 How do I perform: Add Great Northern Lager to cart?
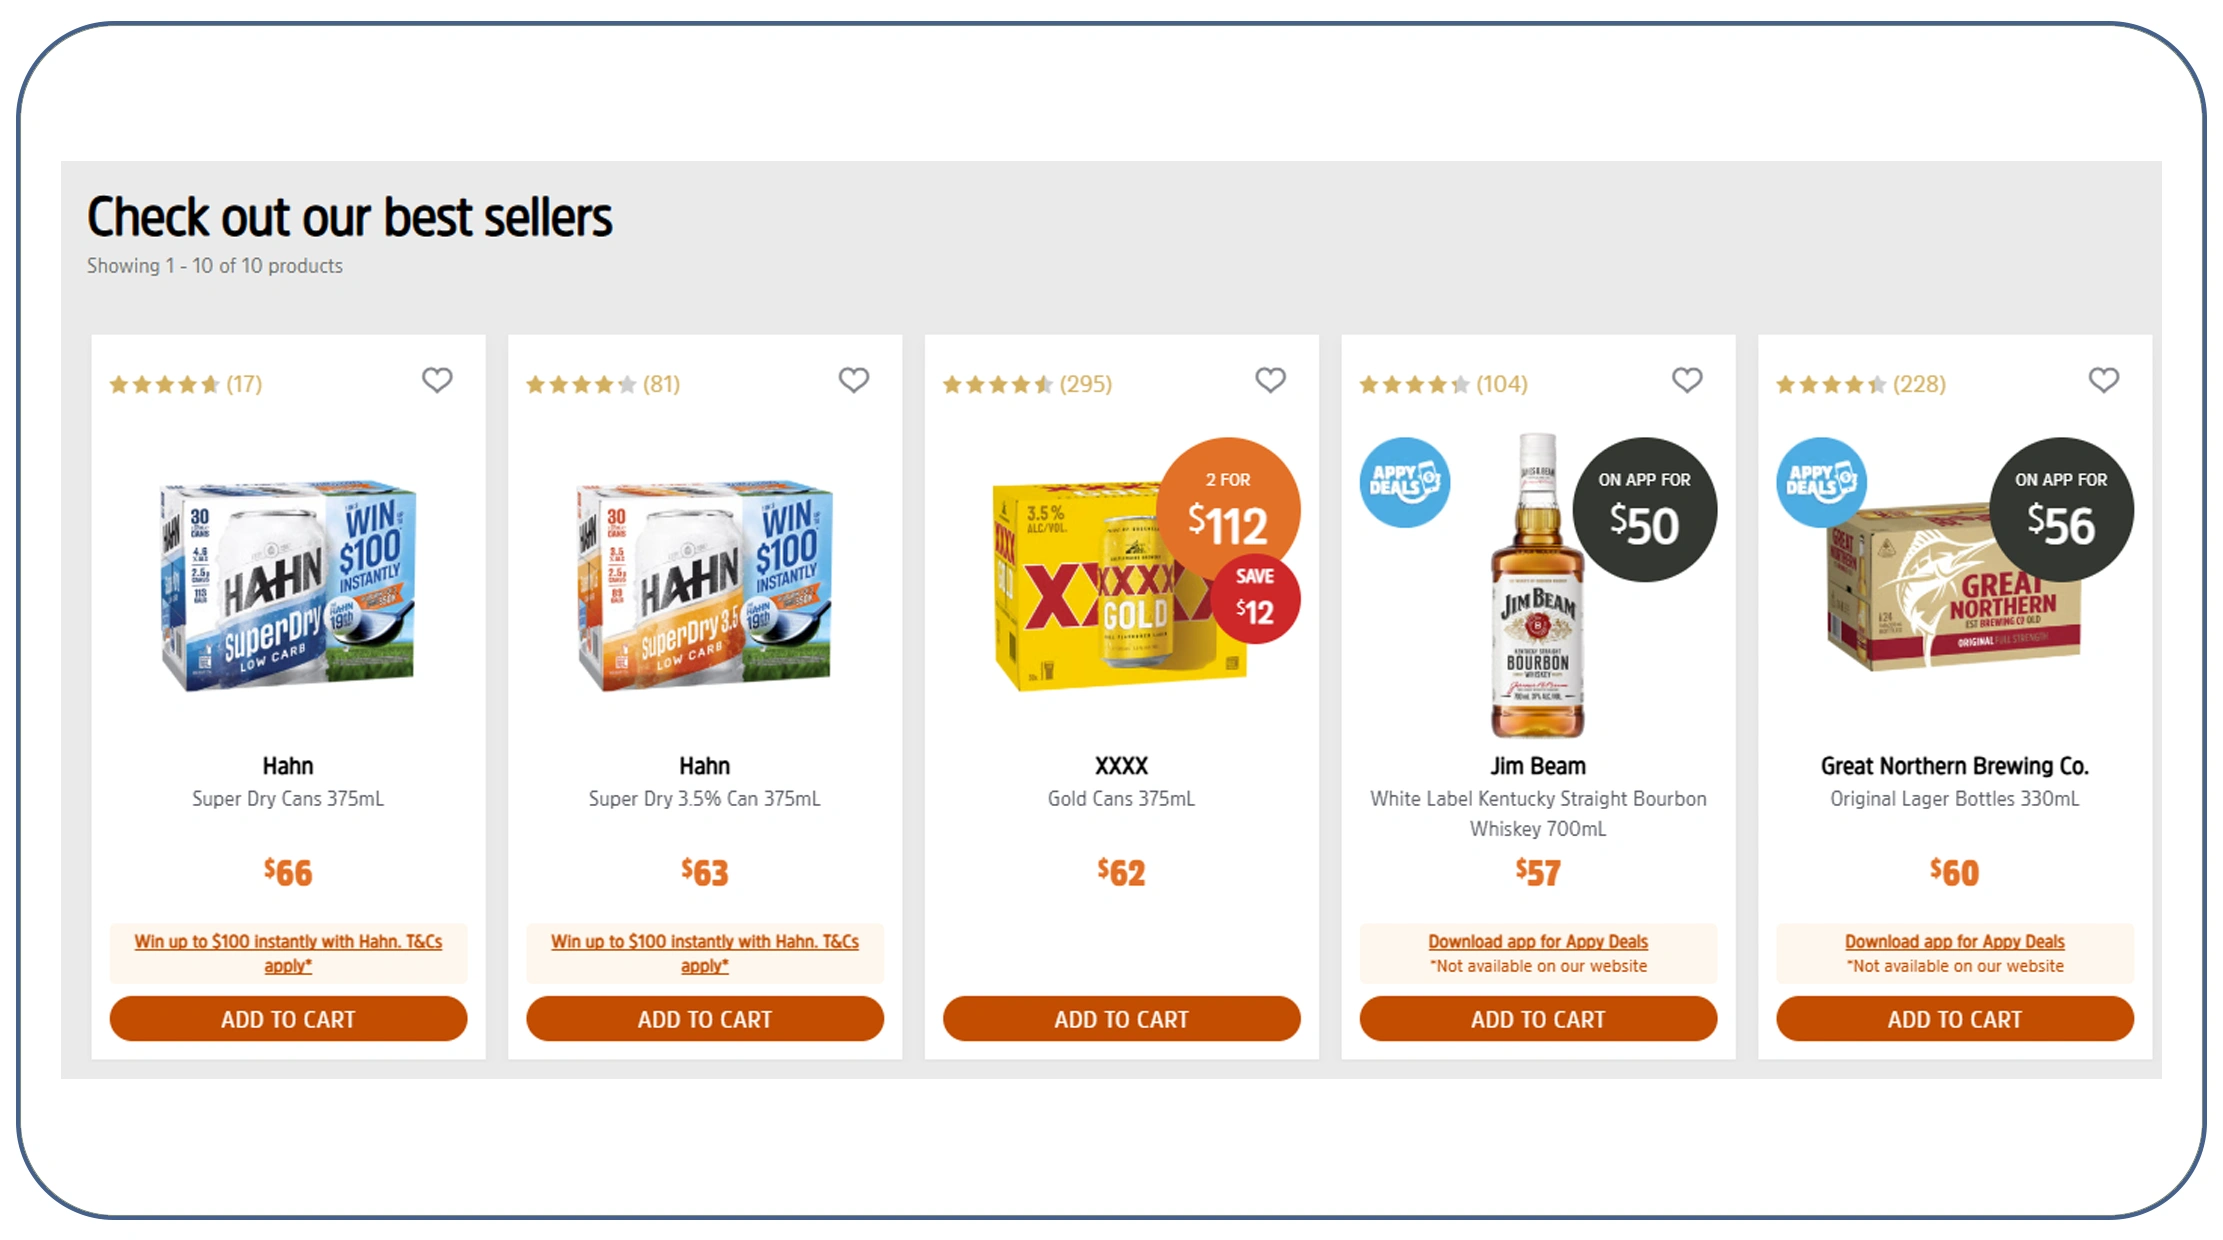pos(1954,1018)
